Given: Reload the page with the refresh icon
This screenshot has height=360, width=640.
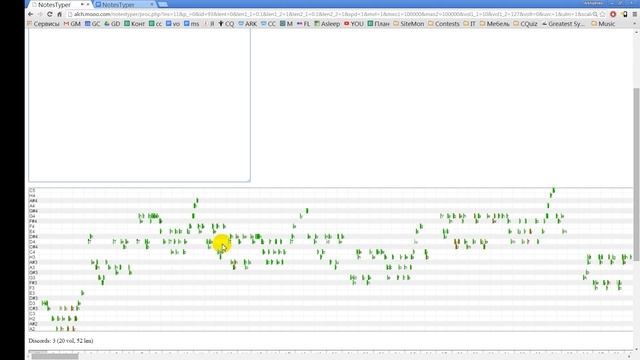Looking at the screenshot, I should (x=49, y=14).
